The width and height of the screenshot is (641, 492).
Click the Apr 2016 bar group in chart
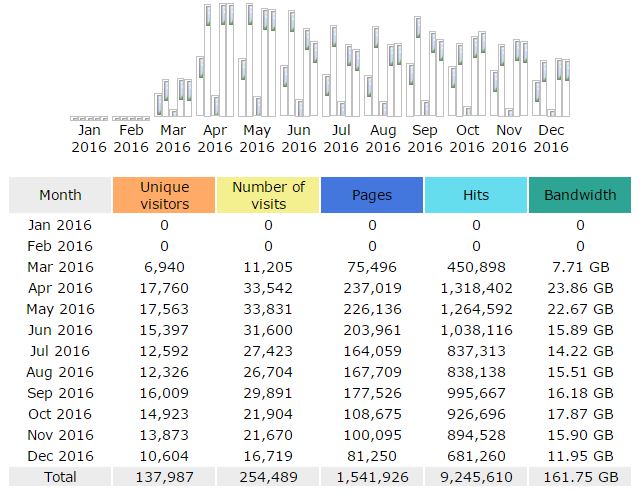(215, 62)
